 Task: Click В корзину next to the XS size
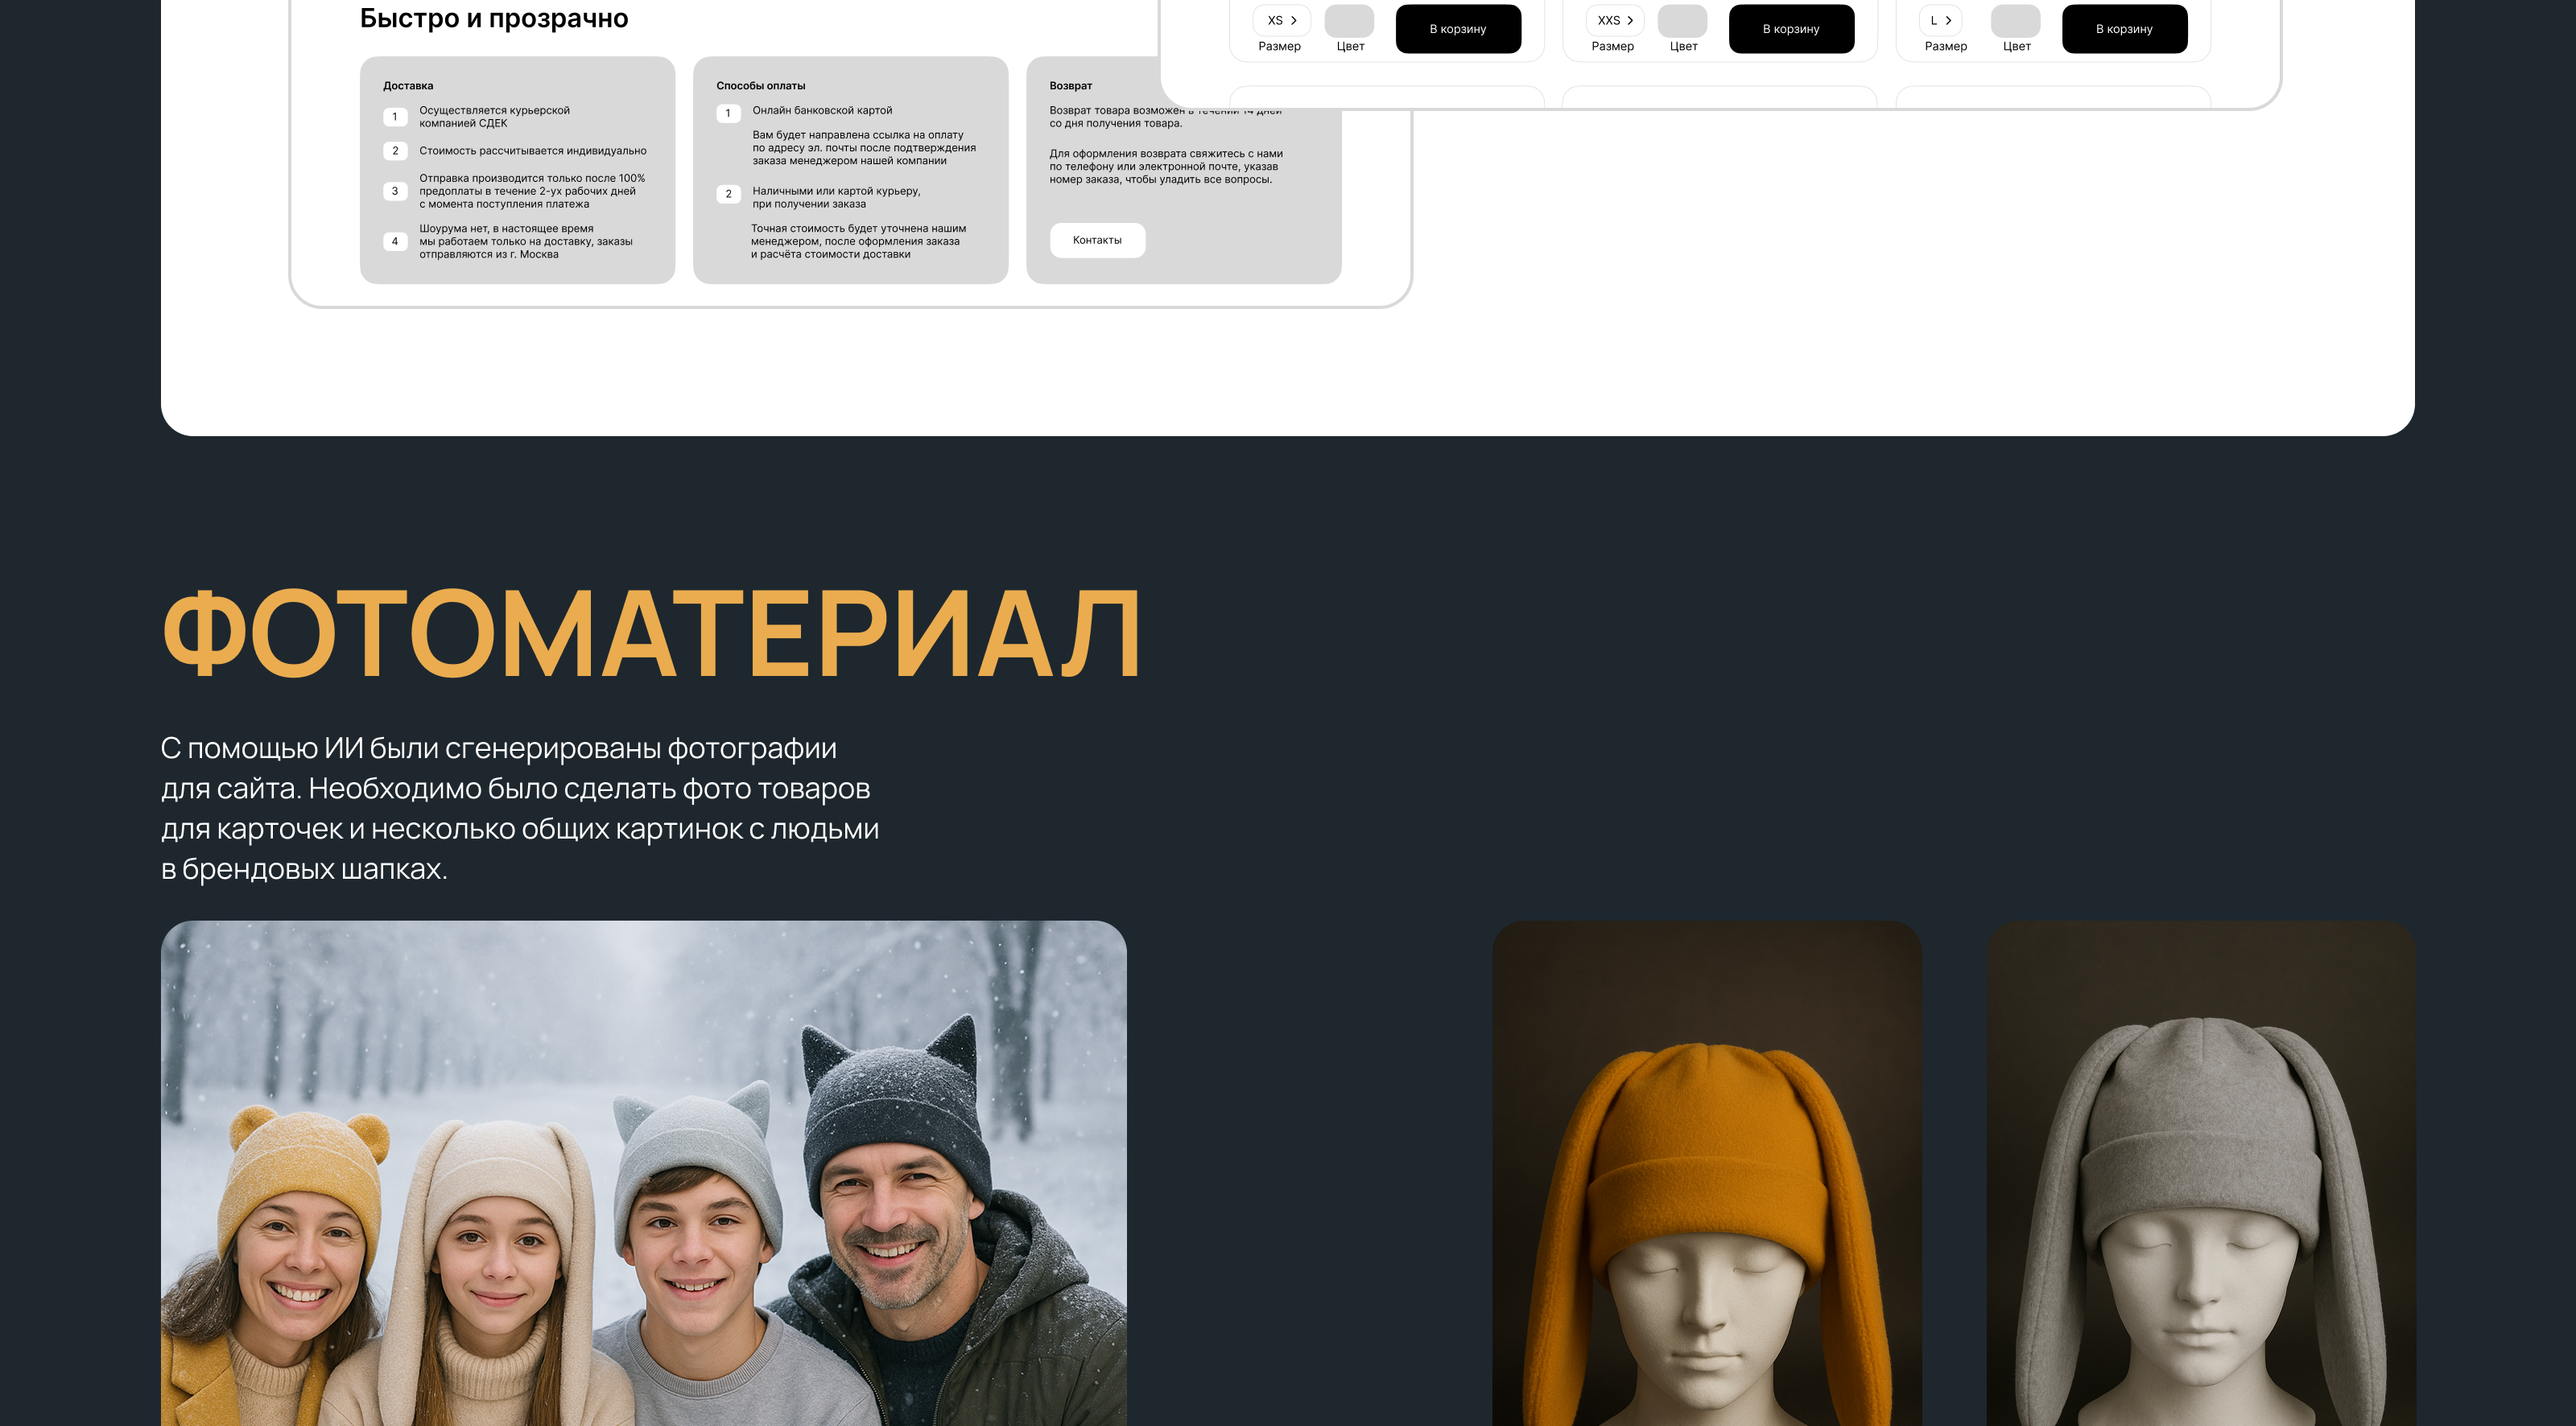pyautogui.click(x=1459, y=28)
